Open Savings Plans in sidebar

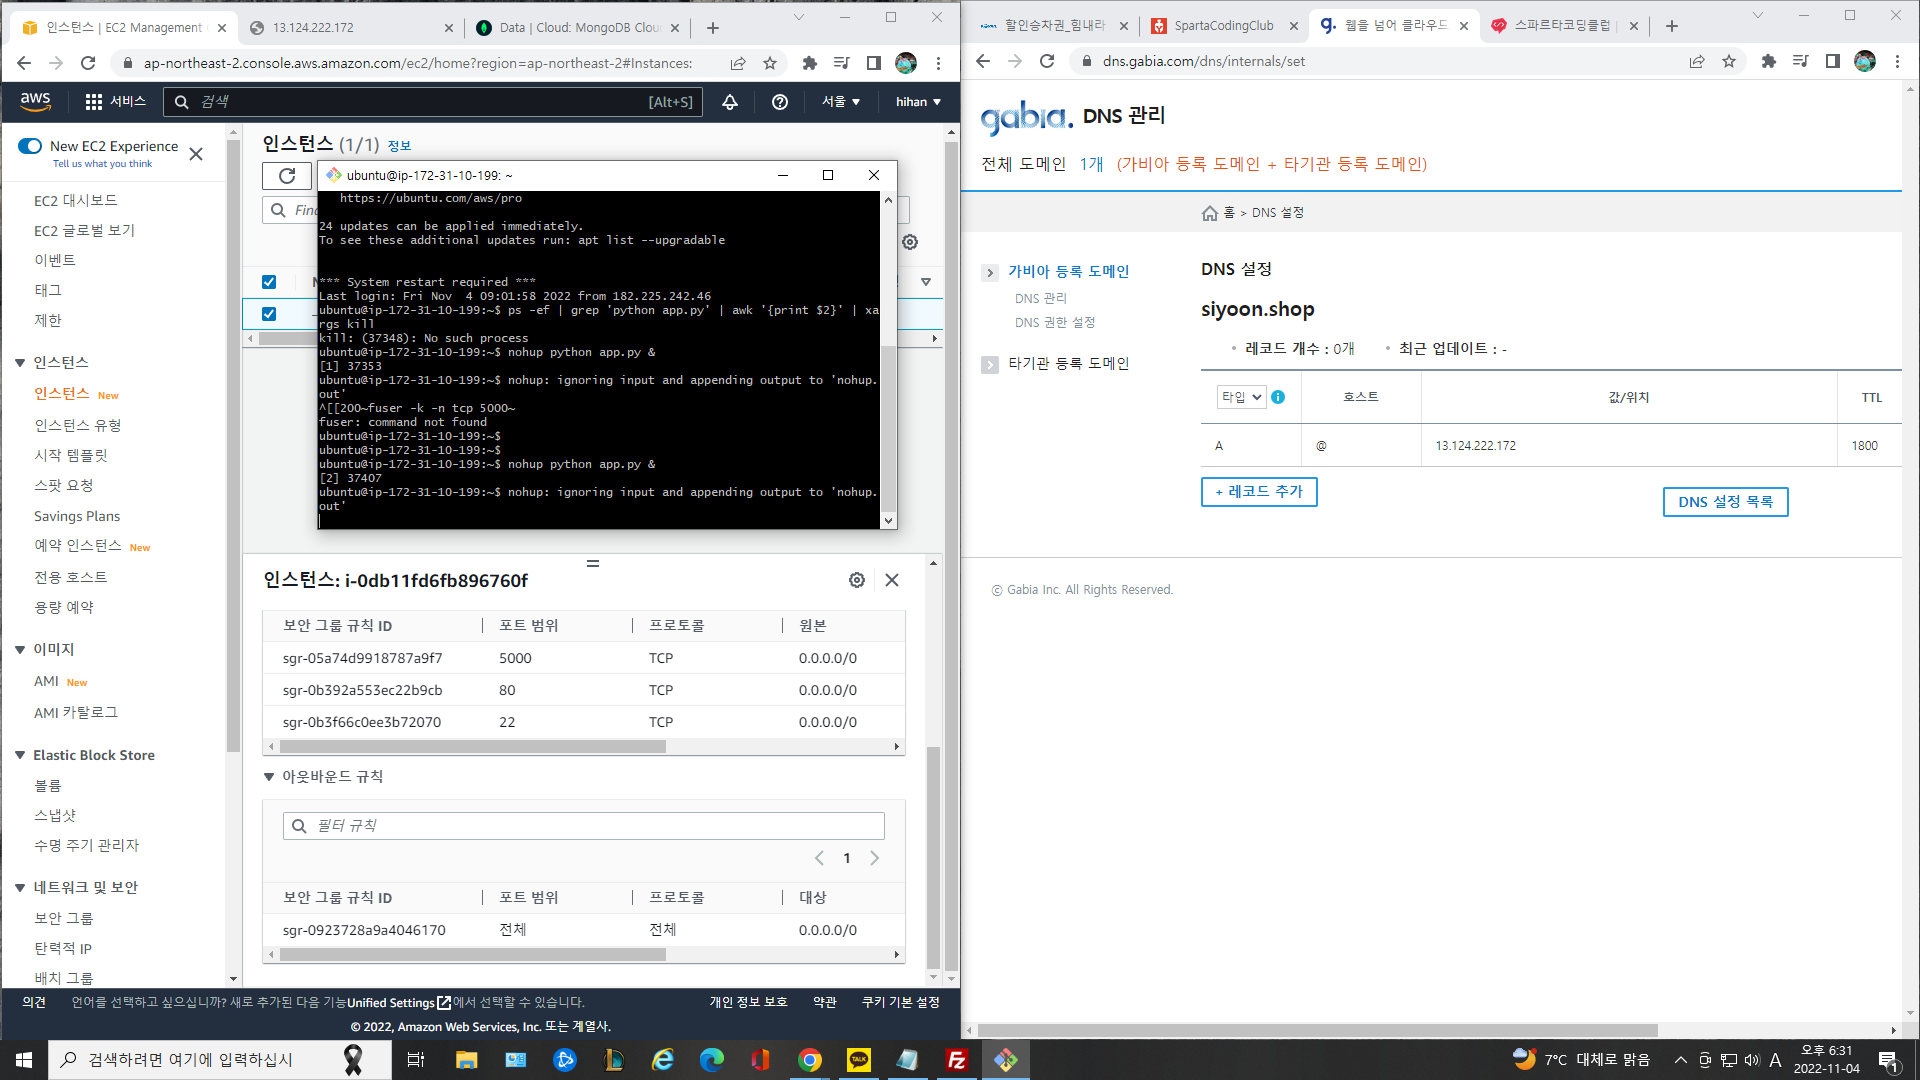[x=77, y=516]
